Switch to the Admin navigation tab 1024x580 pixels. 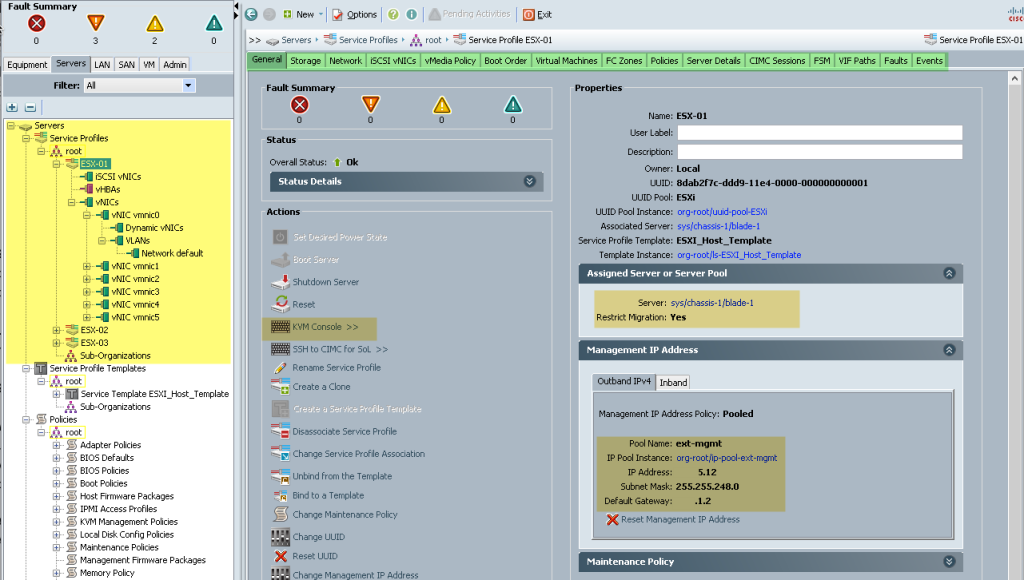(x=175, y=64)
